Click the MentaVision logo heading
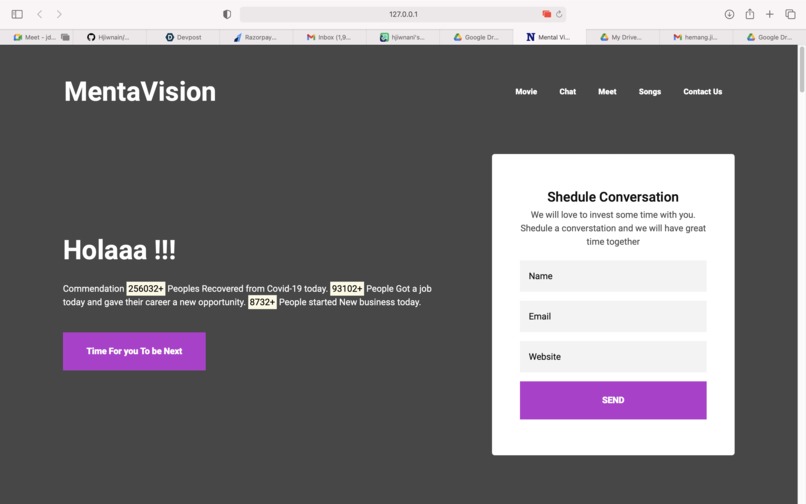806x504 pixels. tap(140, 92)
